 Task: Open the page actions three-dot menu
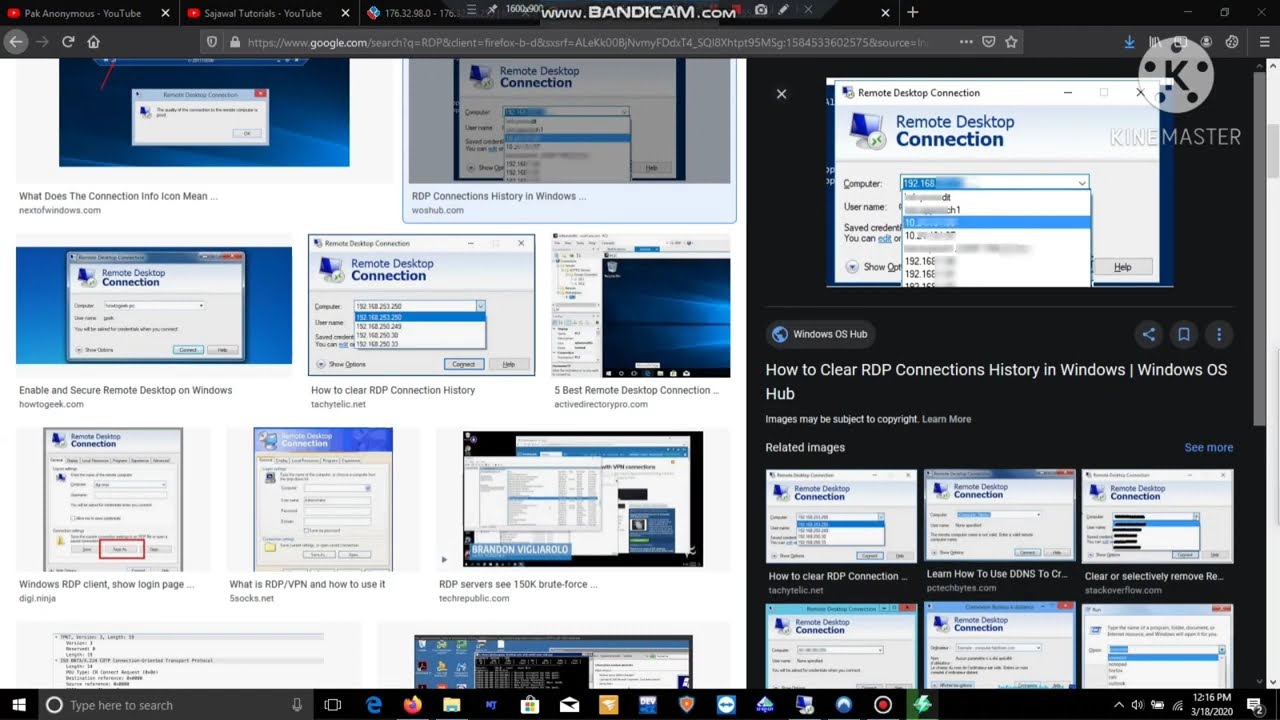[966, 42]
